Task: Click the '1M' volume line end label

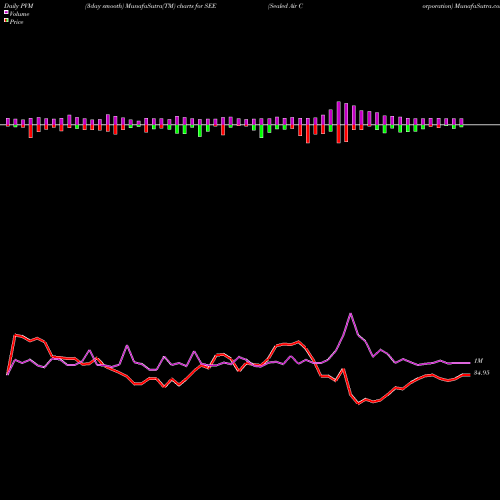Action: click(478, 361)
